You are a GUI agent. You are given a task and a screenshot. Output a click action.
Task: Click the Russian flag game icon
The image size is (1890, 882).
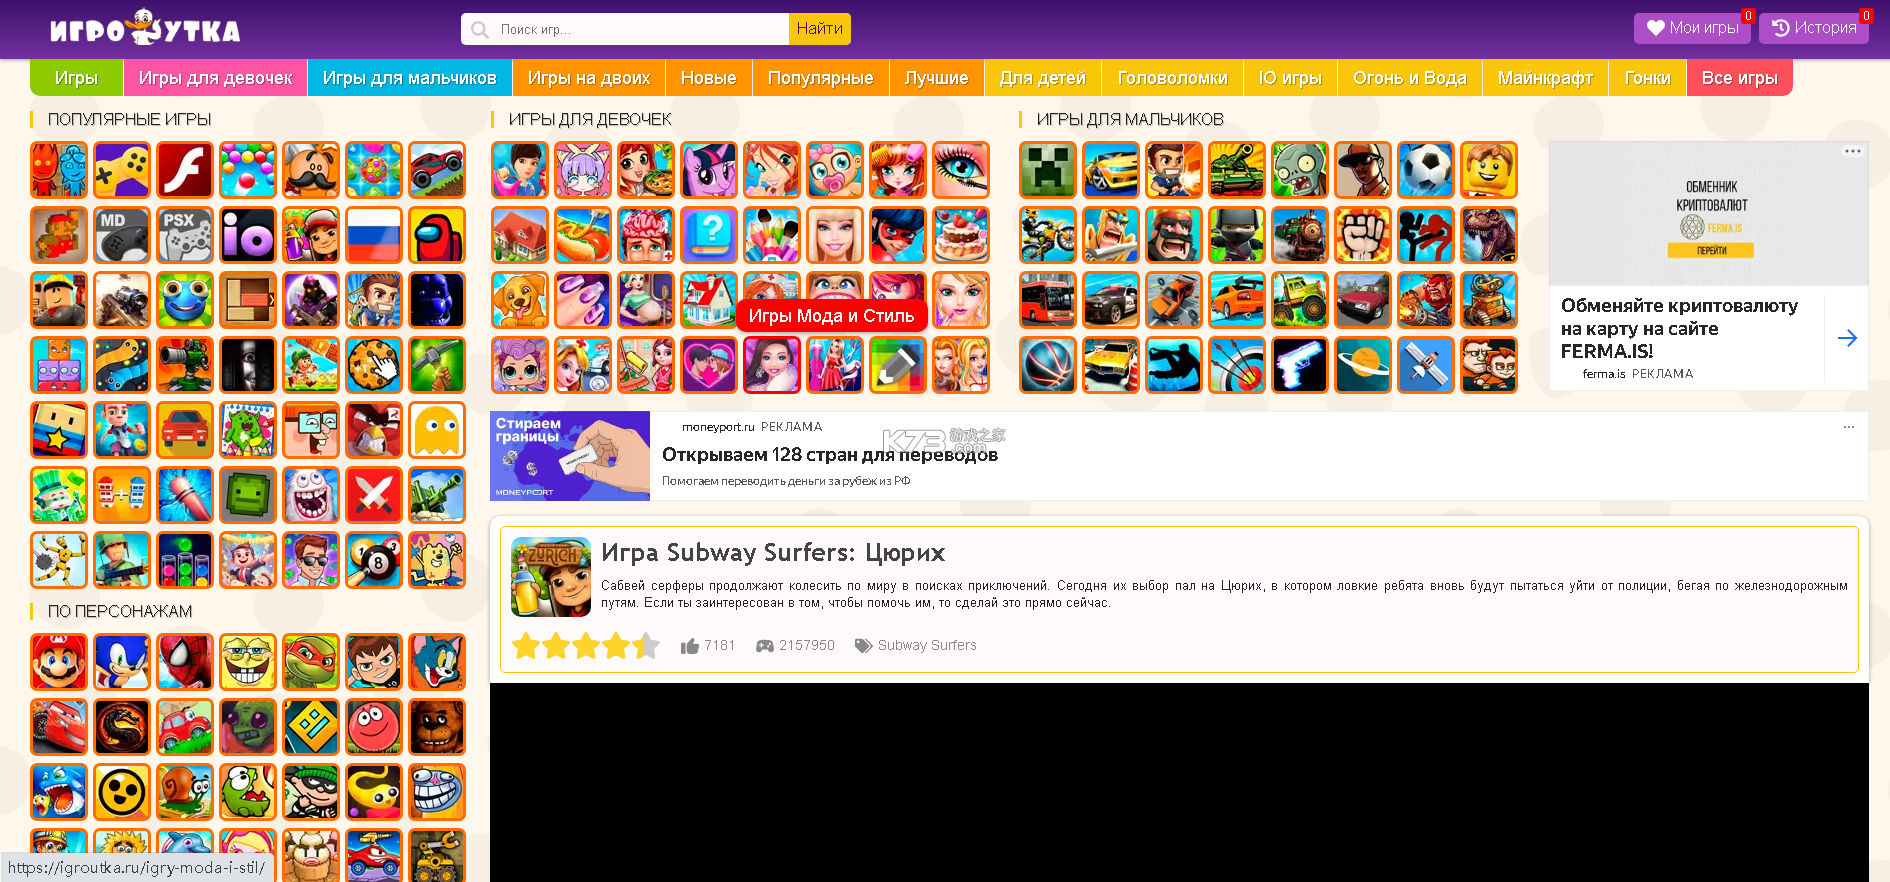374,235
